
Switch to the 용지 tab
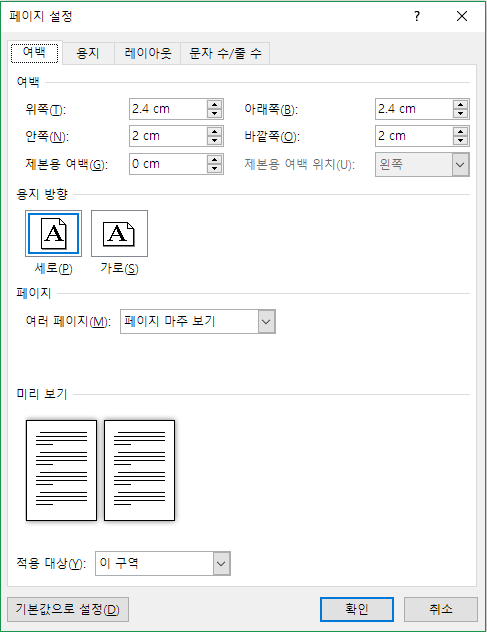point(88,53)
